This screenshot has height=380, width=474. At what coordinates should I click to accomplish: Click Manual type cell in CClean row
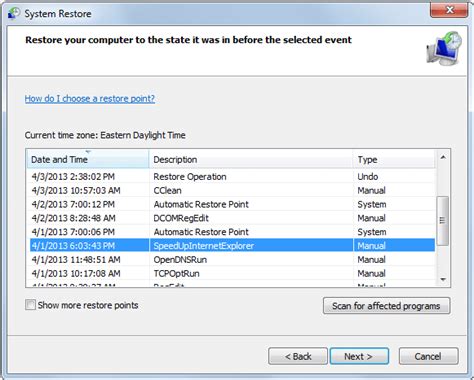371,191
